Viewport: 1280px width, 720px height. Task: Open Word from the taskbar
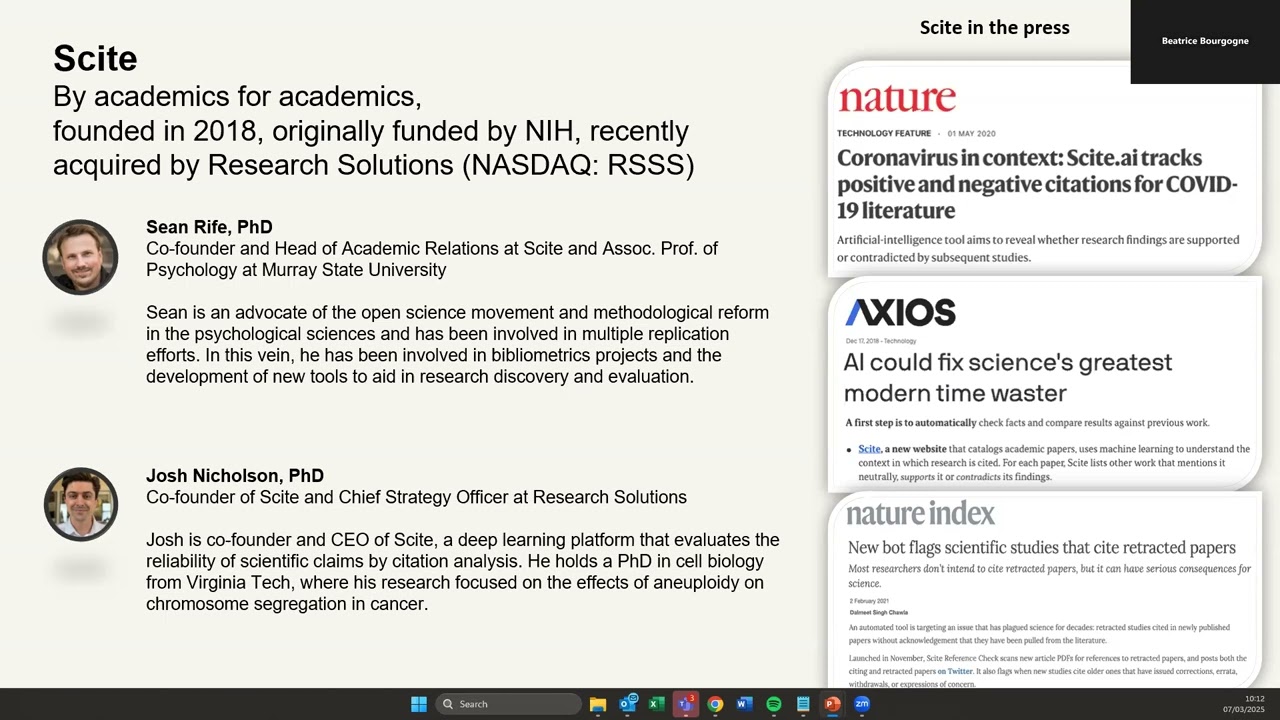pos(744,704)
